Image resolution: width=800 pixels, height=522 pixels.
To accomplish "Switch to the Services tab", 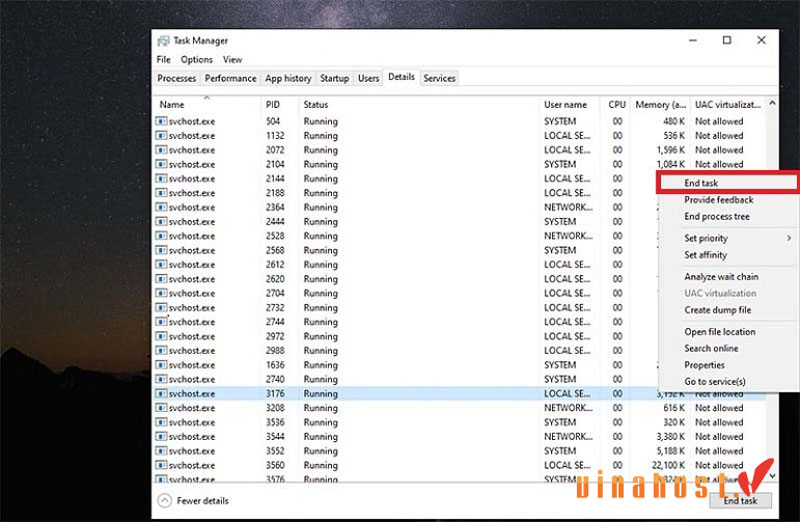I will 439,78.
